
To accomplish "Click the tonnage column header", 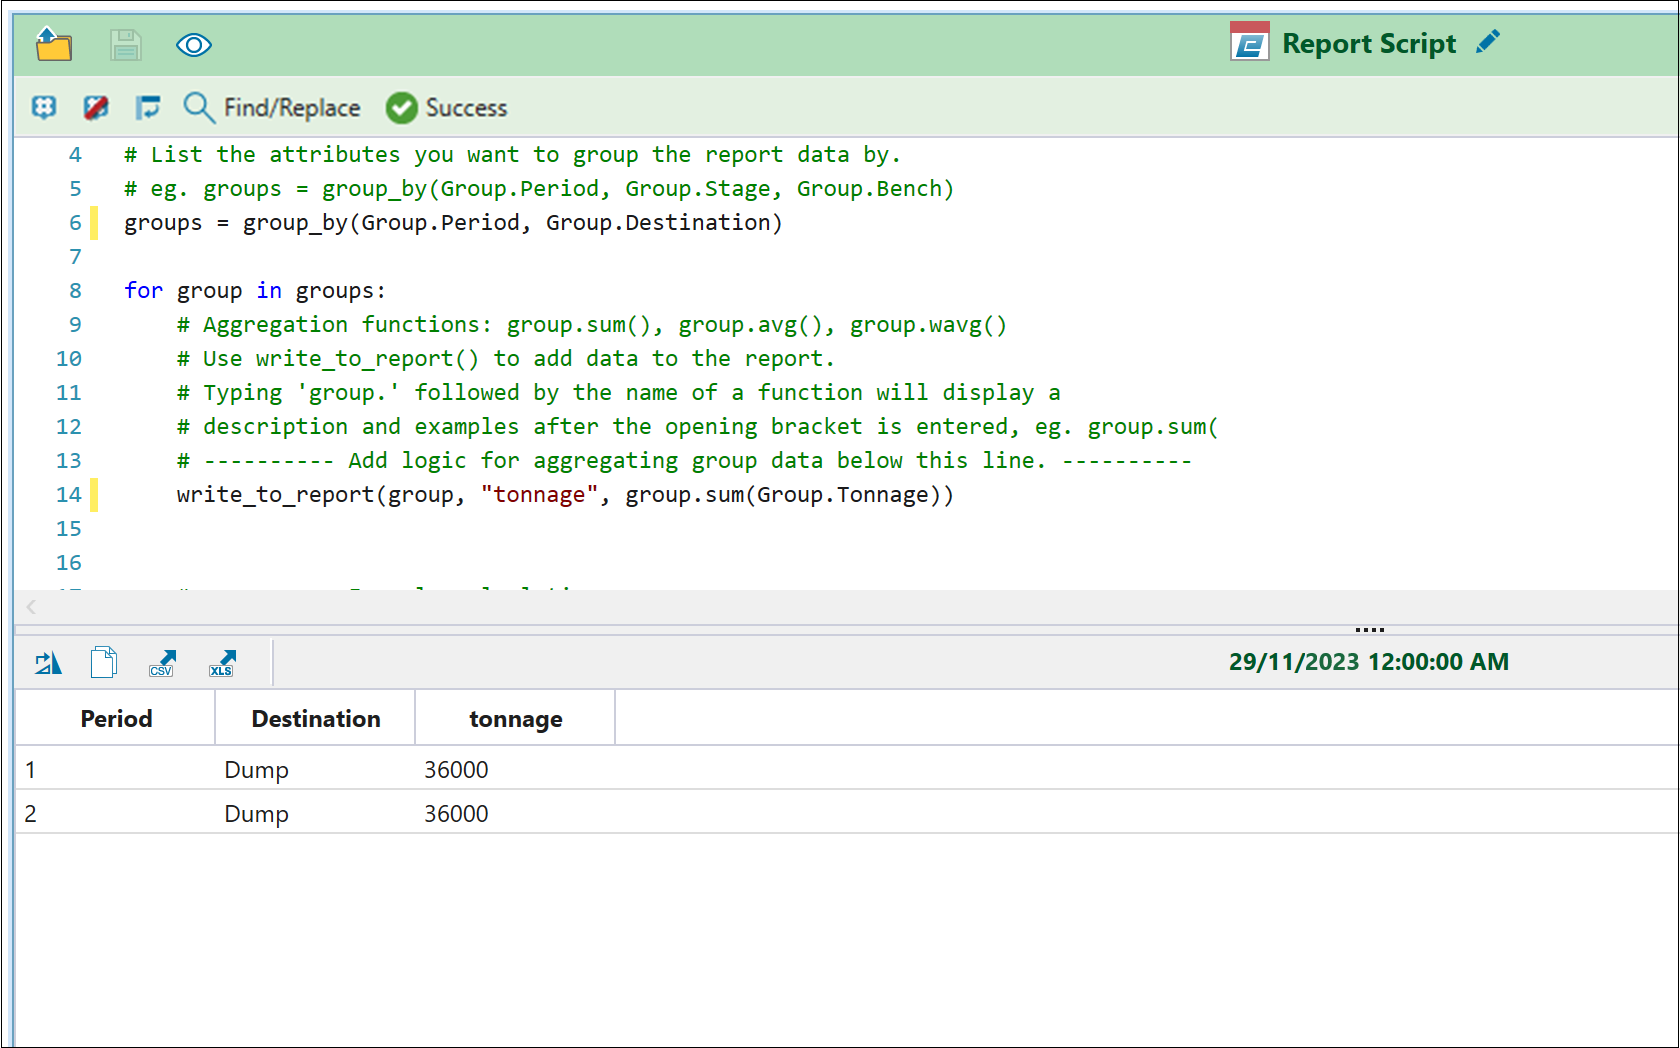I will coord(515,718).
